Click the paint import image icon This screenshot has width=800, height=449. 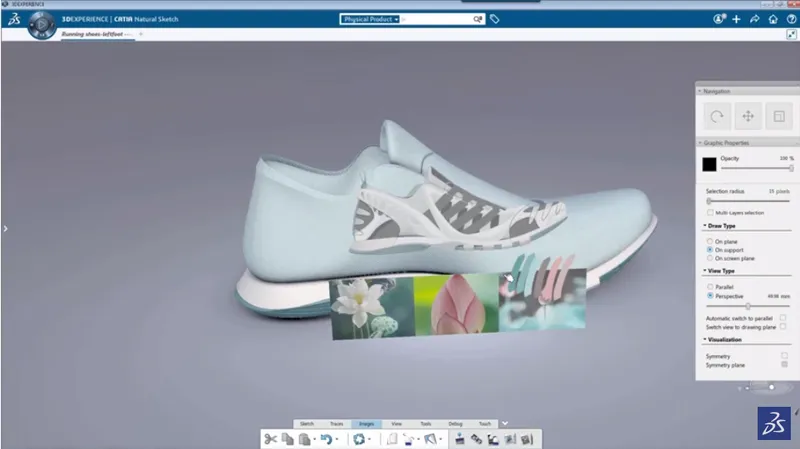point(408,439)
